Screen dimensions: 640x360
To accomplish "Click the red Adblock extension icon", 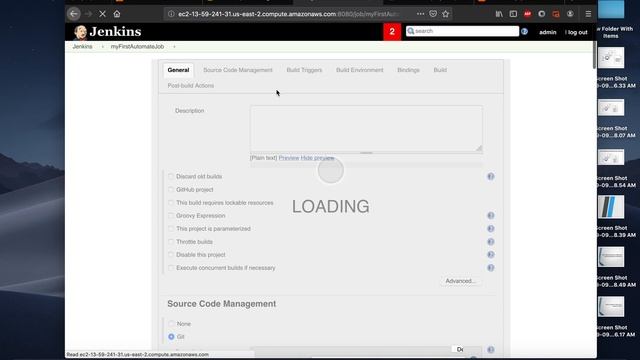I will (527, 14).
